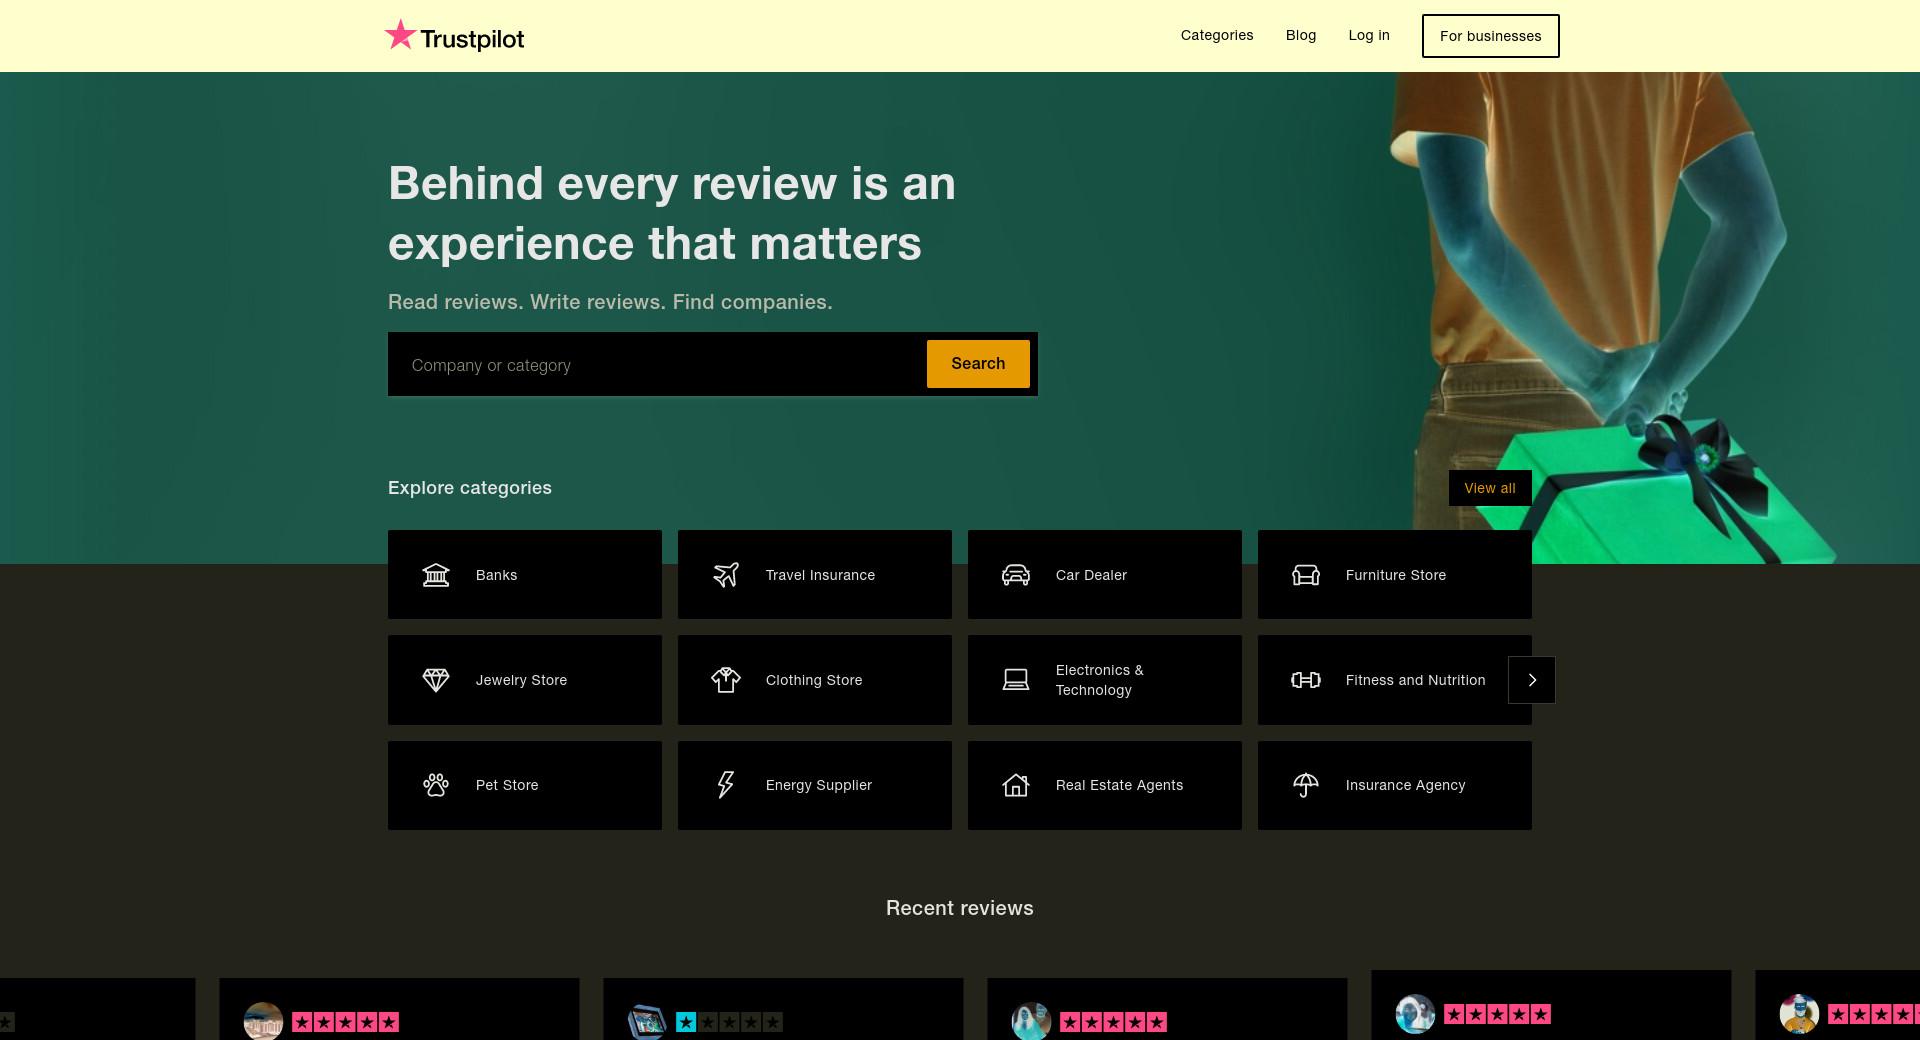Click the Jewelry Store diamond icon
The width and height of the screenshot is (1920, 1040).
[436, 680]
